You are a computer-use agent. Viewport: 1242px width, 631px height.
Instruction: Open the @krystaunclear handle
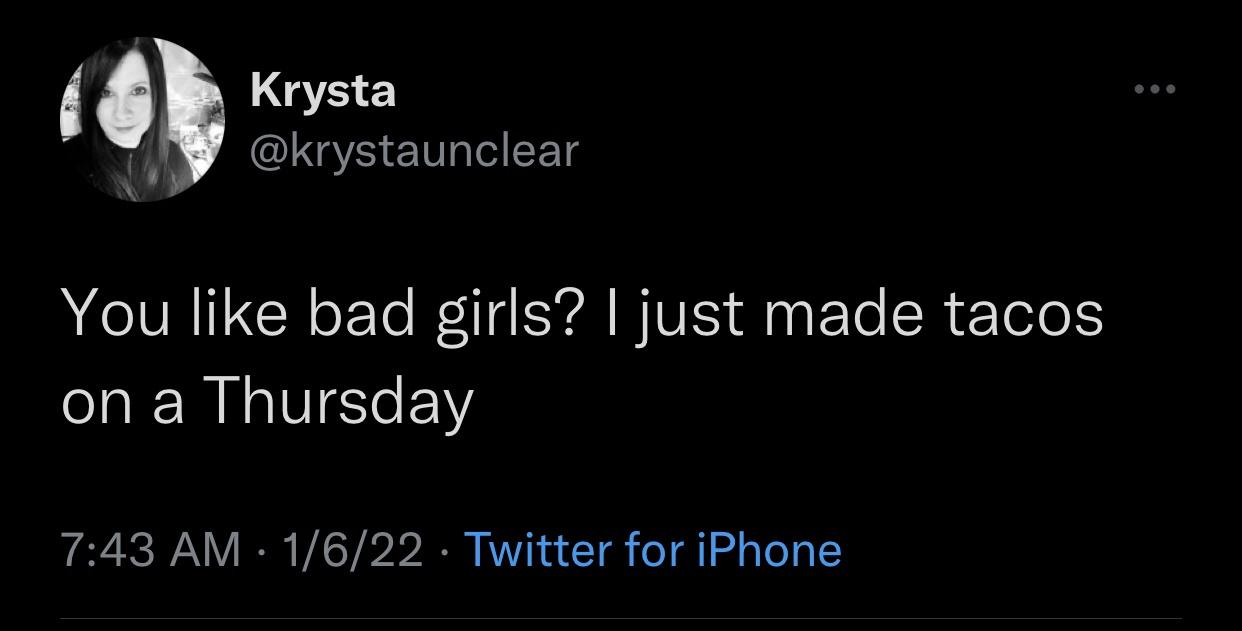[414, 150]
